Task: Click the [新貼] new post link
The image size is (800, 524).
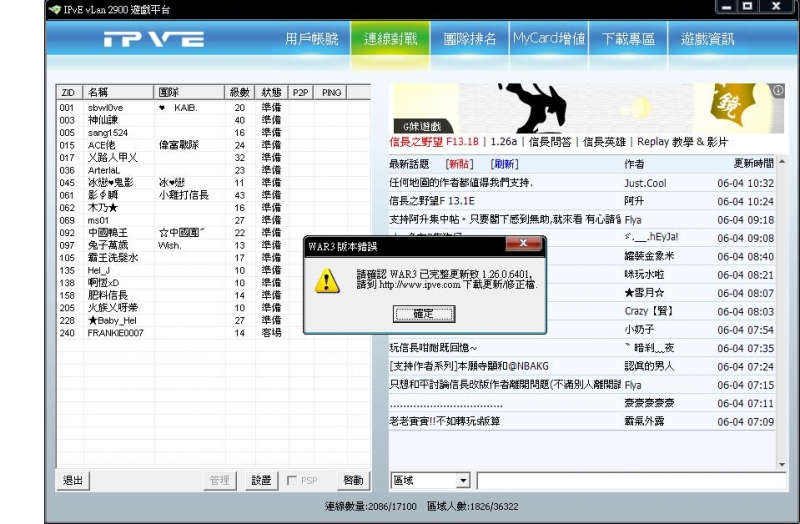Action: [459, 164]
